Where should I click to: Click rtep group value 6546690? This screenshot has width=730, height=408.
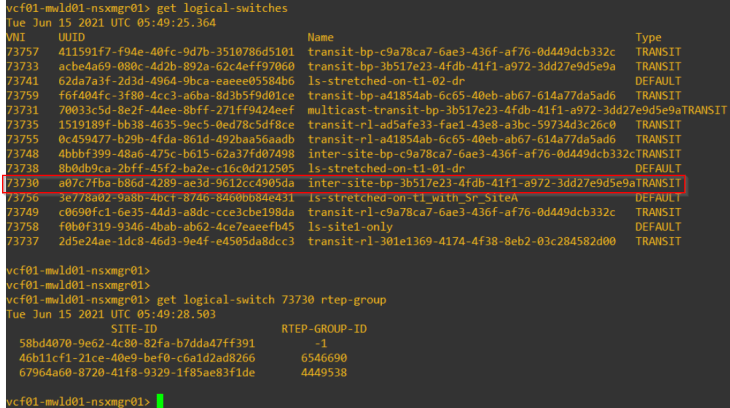[324, 358]
